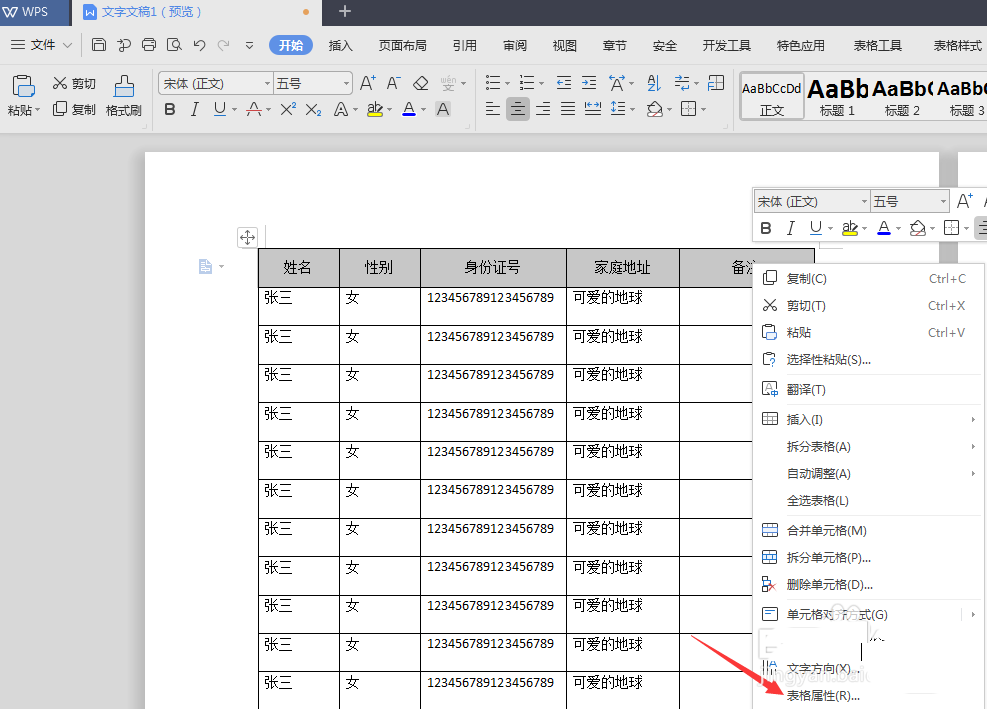Click the Sort (A-Z) icon in ribbon

[654, 83]
